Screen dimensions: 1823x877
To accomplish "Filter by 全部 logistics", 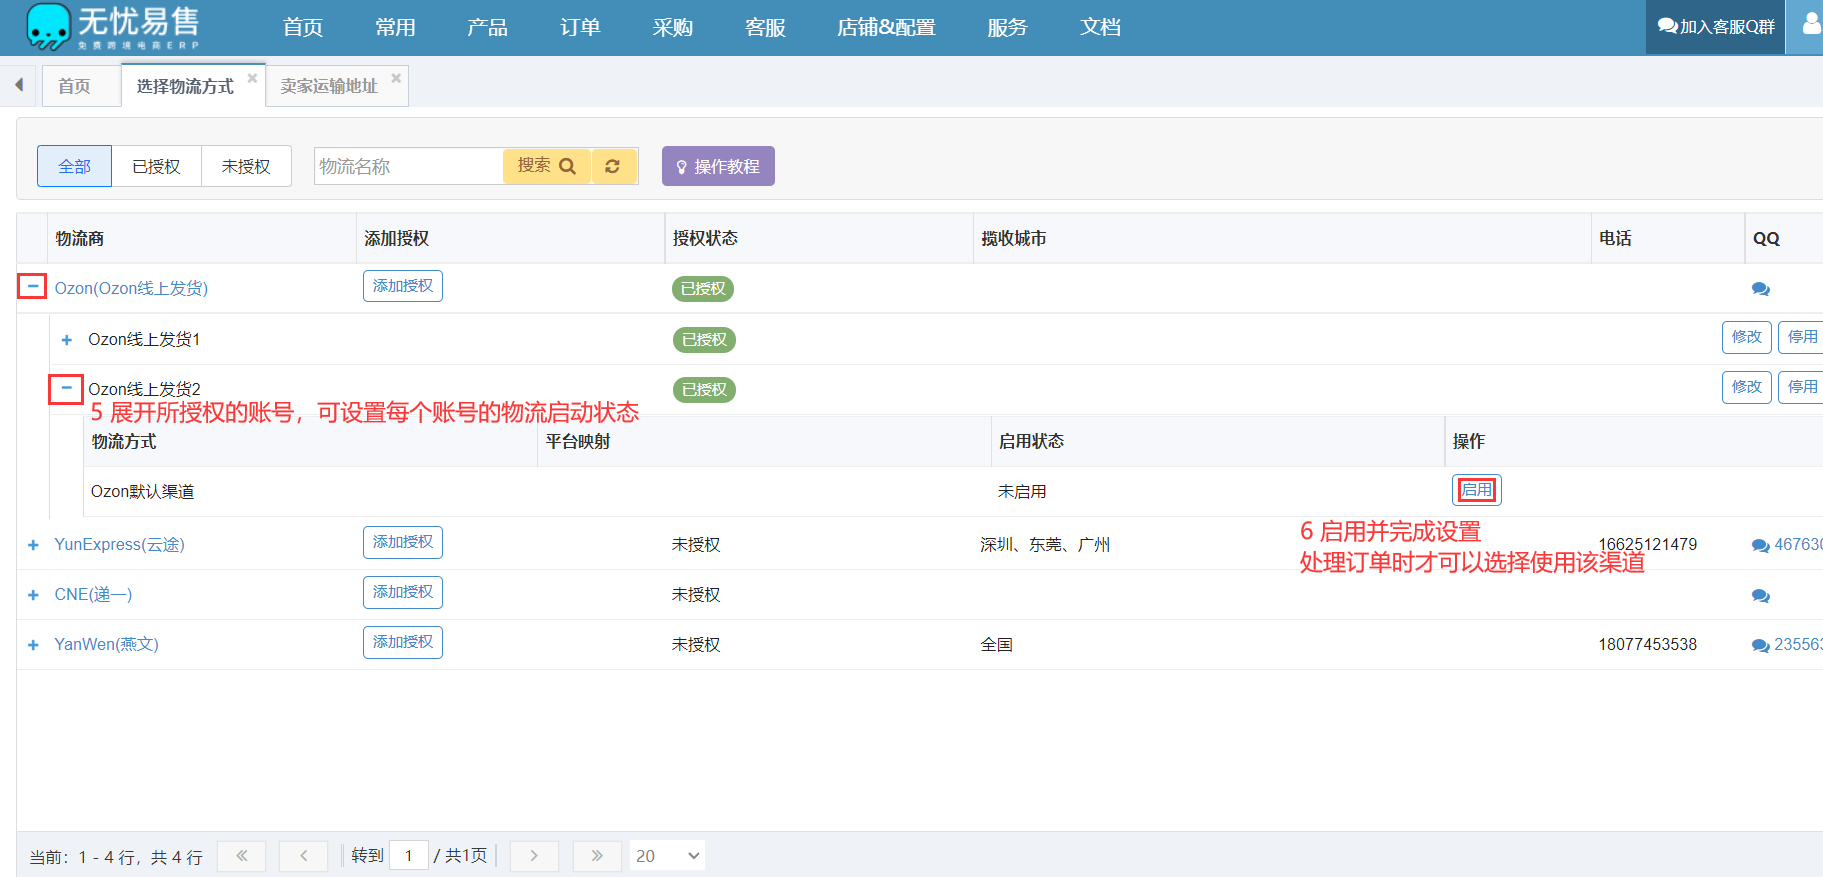I will click(74, 166).
